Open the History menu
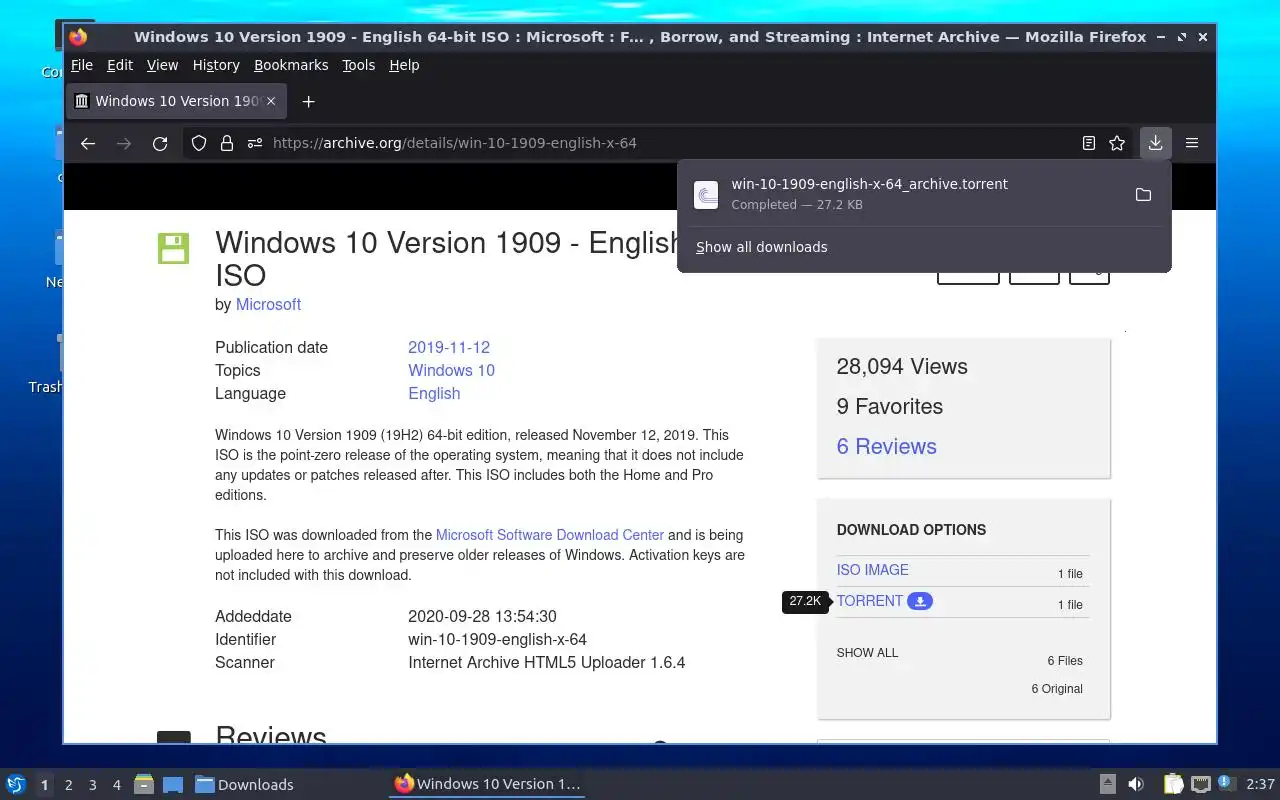Viewport: 1280px width, 800px height. pos(216,65)
